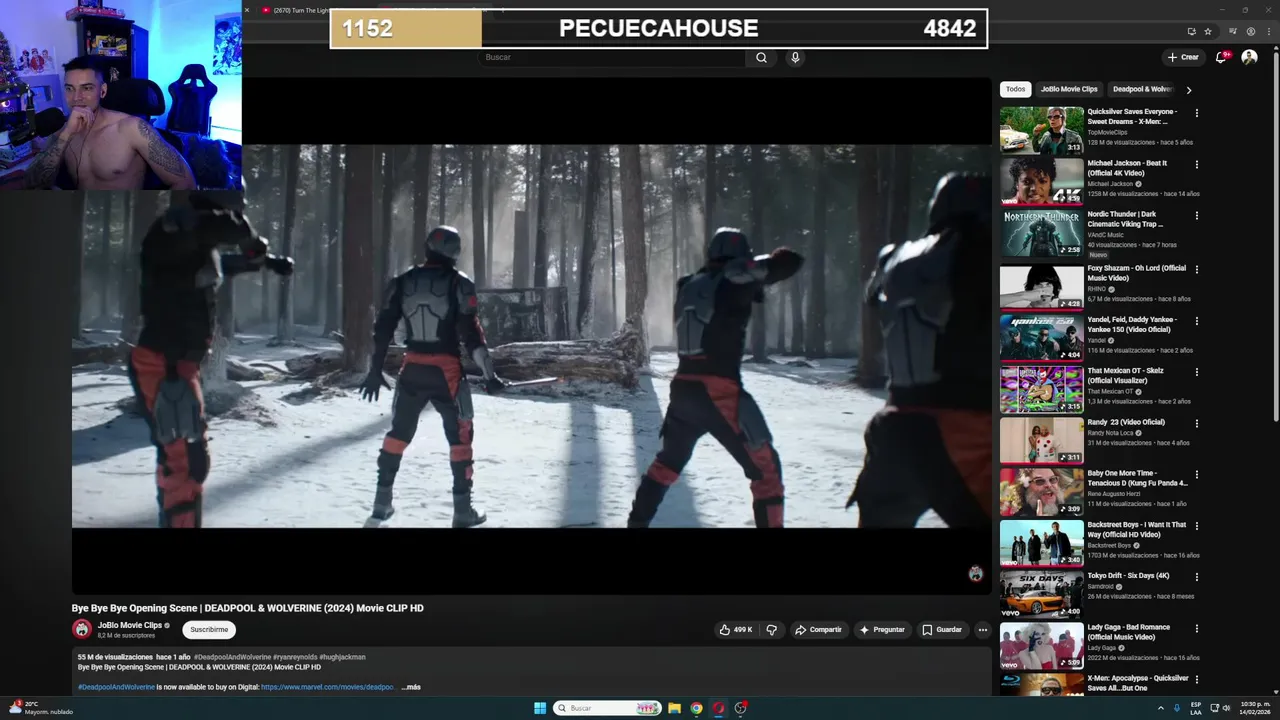
Task: Select the JoBlo Movie Clips filter chip
Action: point(1069,89)
